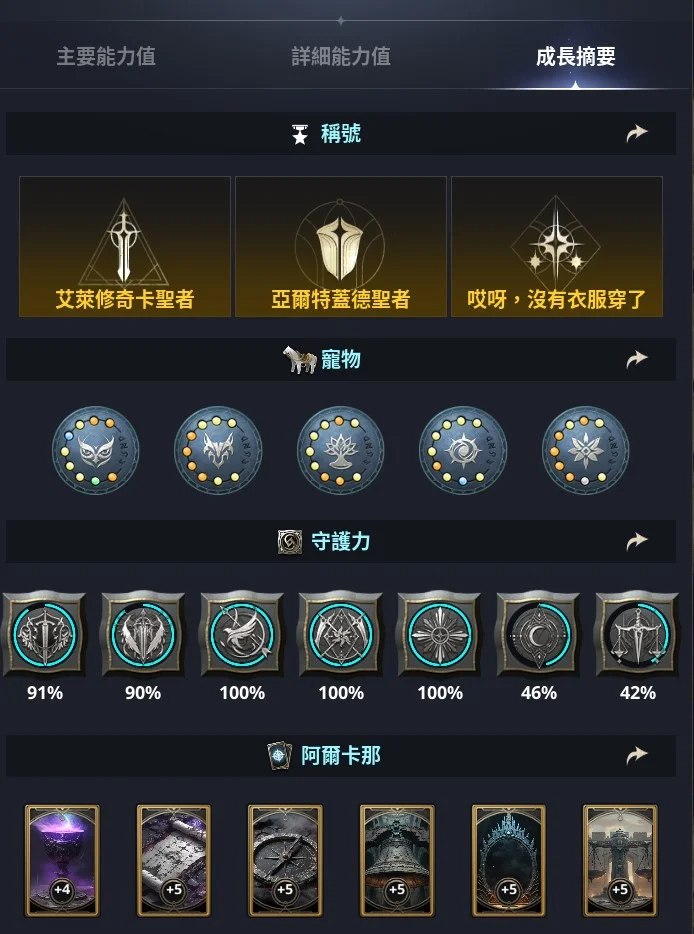This screenshot has height=934, width=694.
Task: Select the 亞爾特蓋德聖者 title card
Action: coord(341,247)
